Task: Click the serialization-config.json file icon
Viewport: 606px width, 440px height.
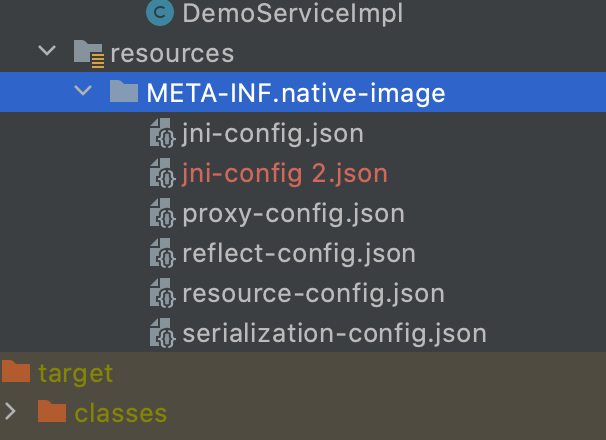Action: pyautogui.click(x=162, y=333)
